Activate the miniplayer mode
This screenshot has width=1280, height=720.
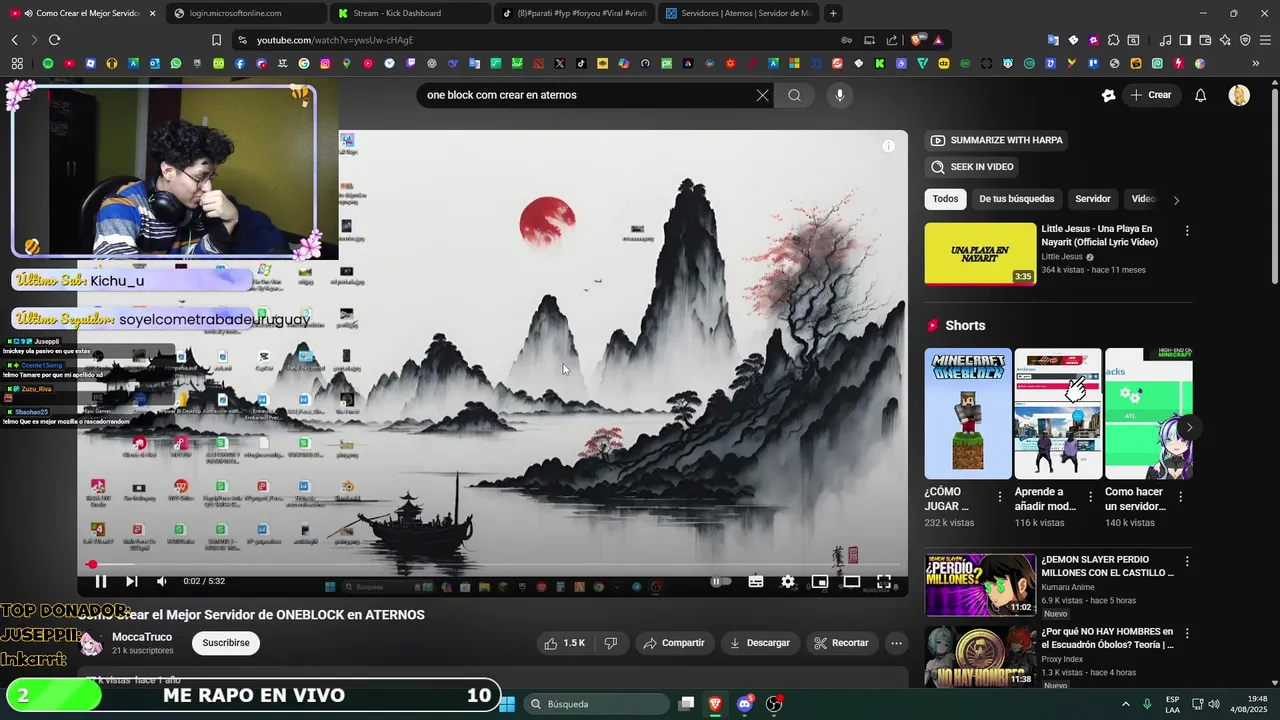(820, 581)
